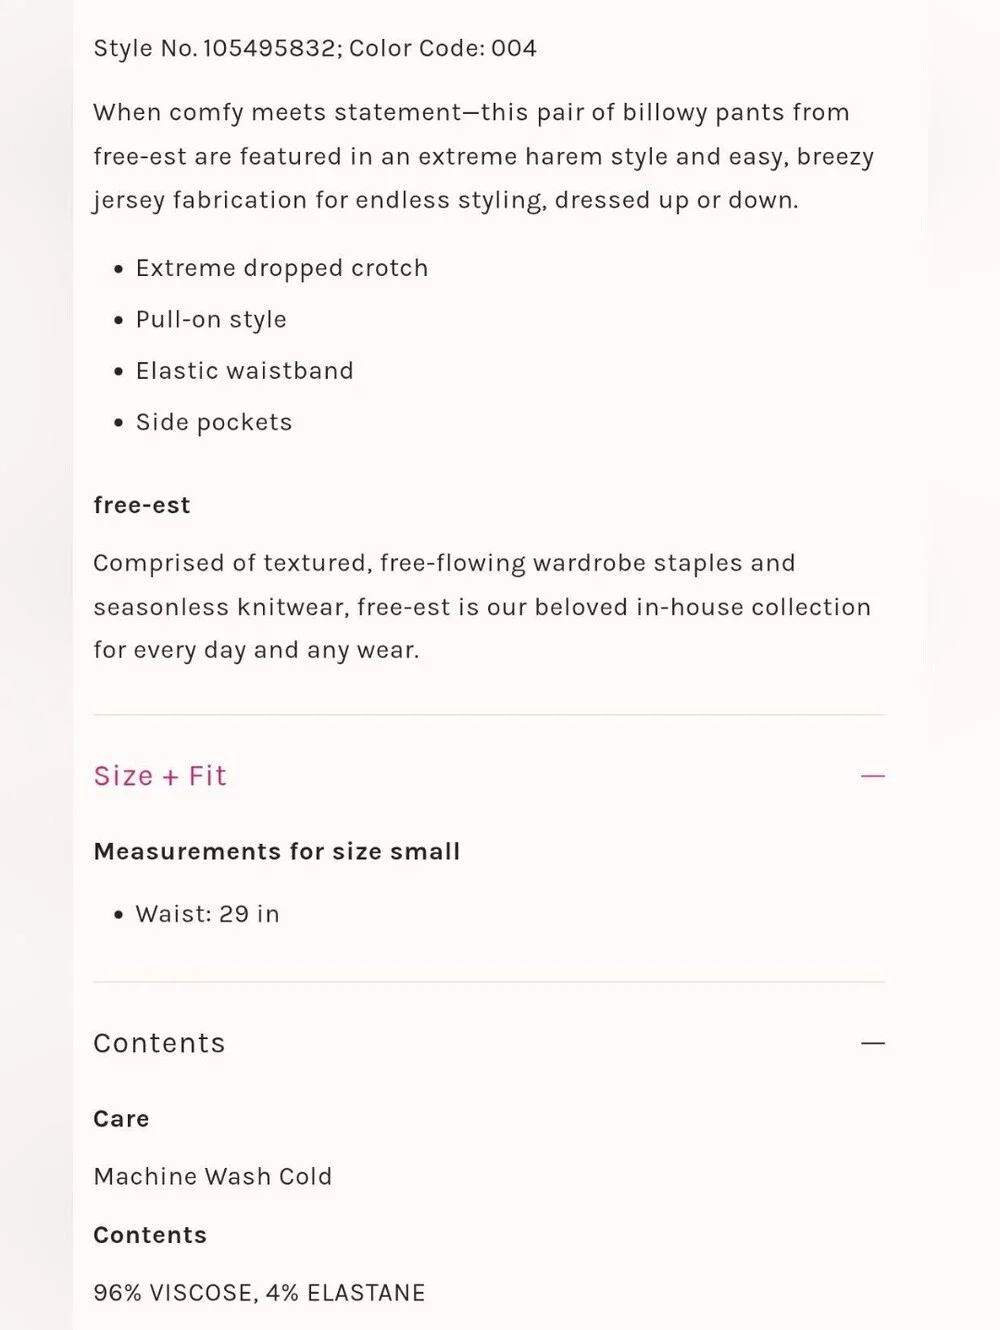The width and height of the screenshot is (1000, 1330).
Task: Select the Elastic waistband bullet
Action: click(x=245, y=371)
